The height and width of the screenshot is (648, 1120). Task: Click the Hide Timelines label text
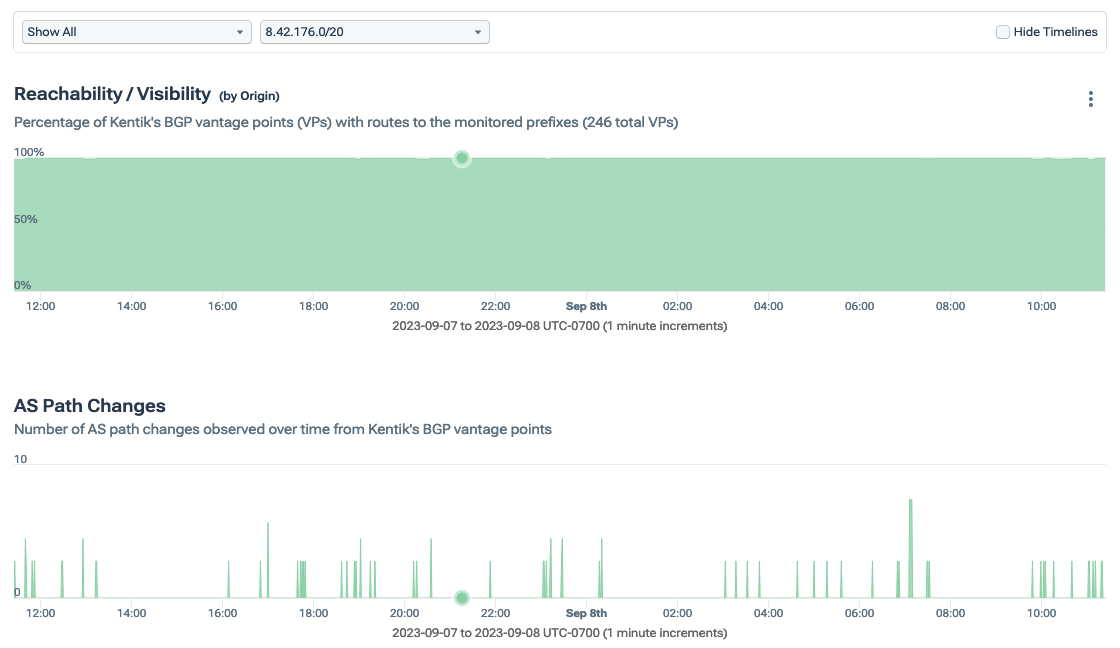(x=1055, y=32)
